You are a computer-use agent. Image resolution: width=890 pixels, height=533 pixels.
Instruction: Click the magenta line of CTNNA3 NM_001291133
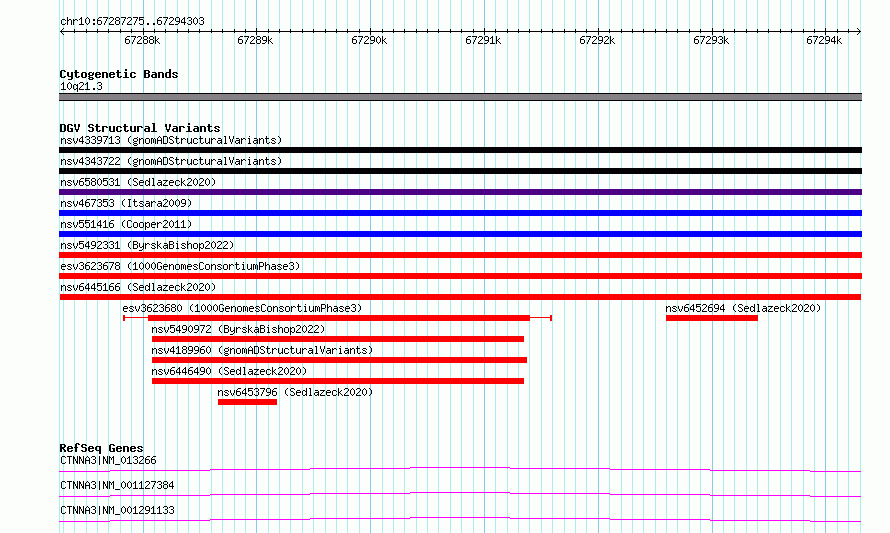[460, 519]
